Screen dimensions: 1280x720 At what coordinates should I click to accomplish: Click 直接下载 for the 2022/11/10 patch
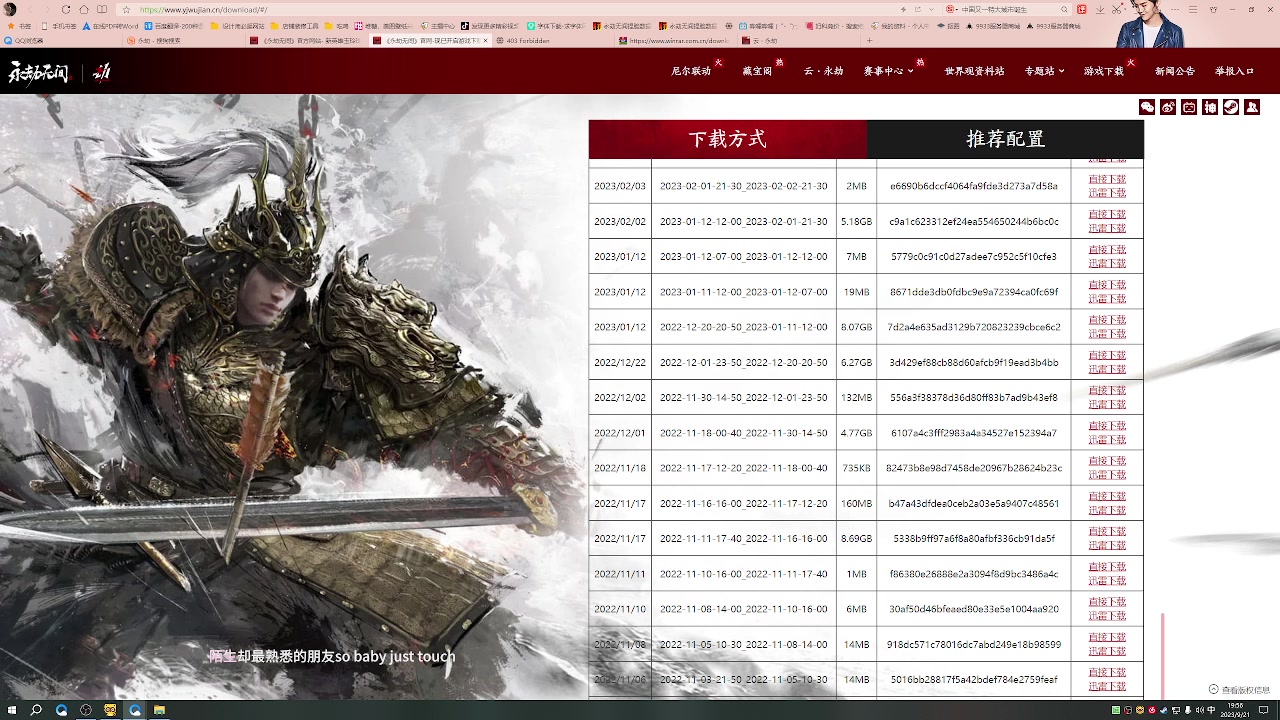click(1107, 602)
